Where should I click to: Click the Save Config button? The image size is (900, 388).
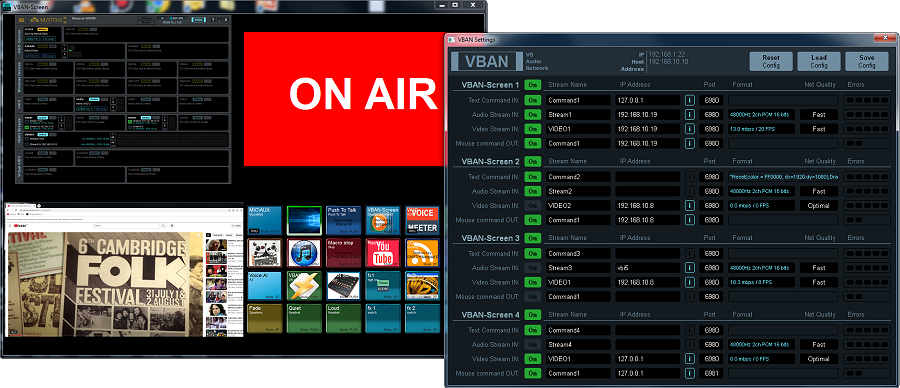click(866, 61)
